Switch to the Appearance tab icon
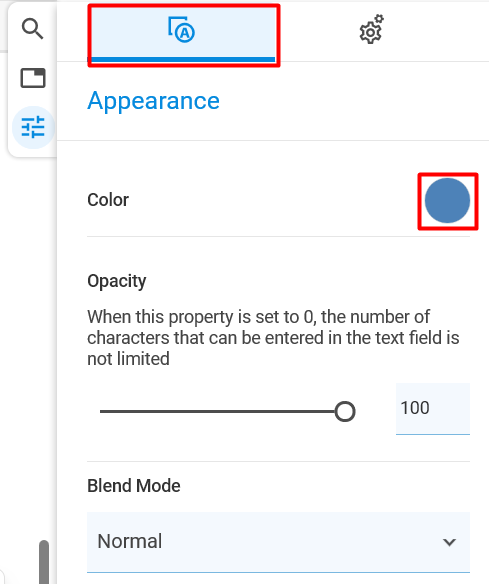The image size is (489, 584). click(184, 35)
